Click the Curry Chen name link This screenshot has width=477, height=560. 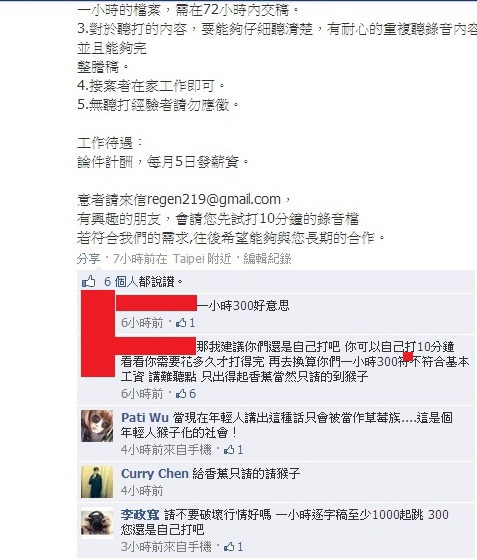[x=155, y=474]
